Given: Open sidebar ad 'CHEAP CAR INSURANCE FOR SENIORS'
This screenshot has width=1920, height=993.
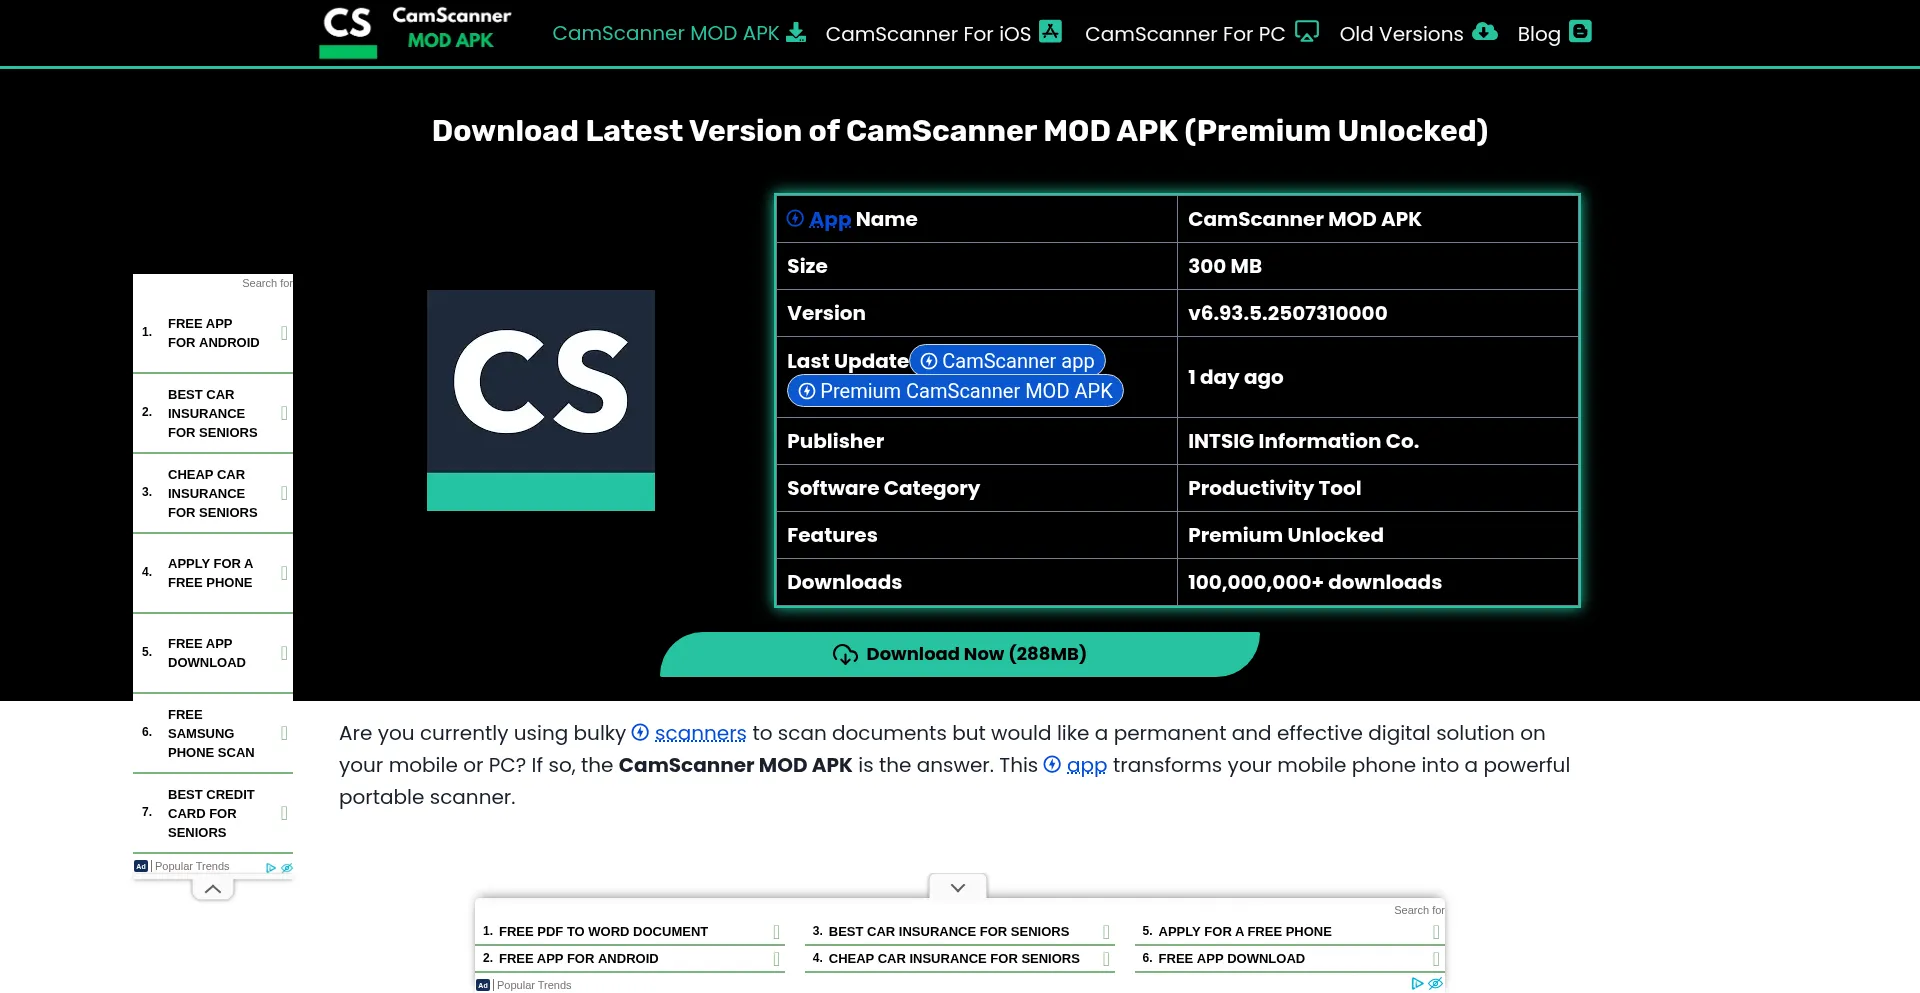Looking at the screenshot, I should pos(213,493).
